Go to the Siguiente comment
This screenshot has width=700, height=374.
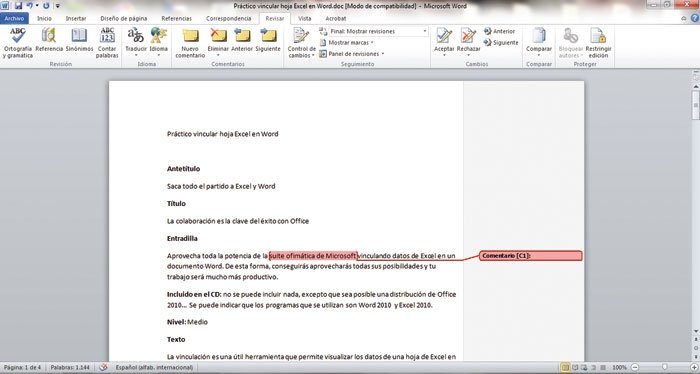coord(268,39)
